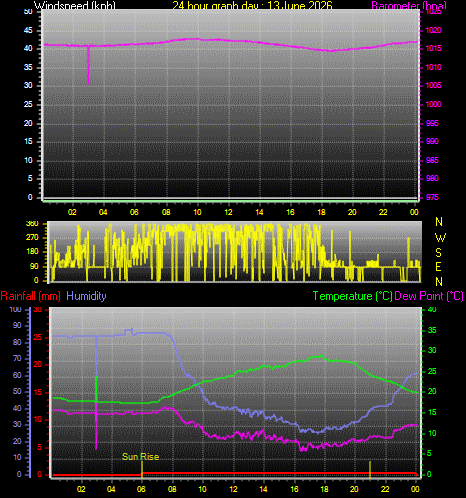Click the red 25 rainfall axis value

click(38, 337)
